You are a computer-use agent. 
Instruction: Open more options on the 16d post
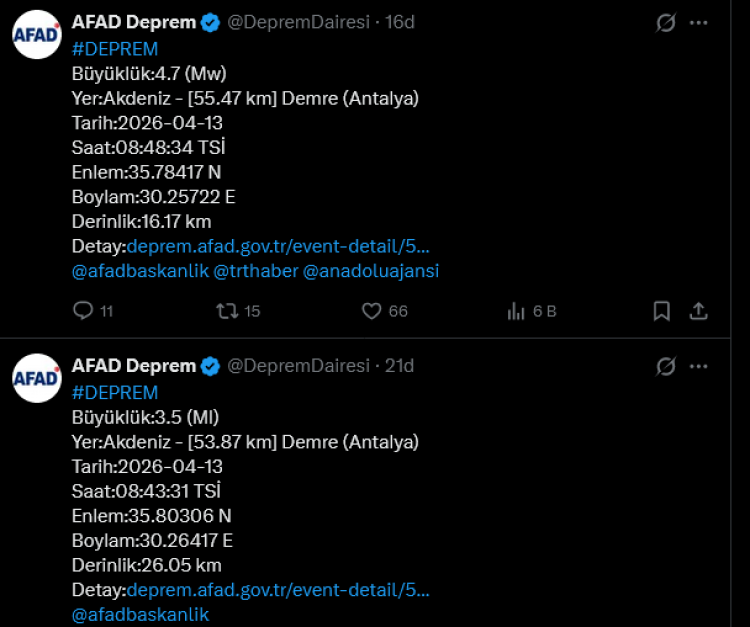click(x=699, y=23)
